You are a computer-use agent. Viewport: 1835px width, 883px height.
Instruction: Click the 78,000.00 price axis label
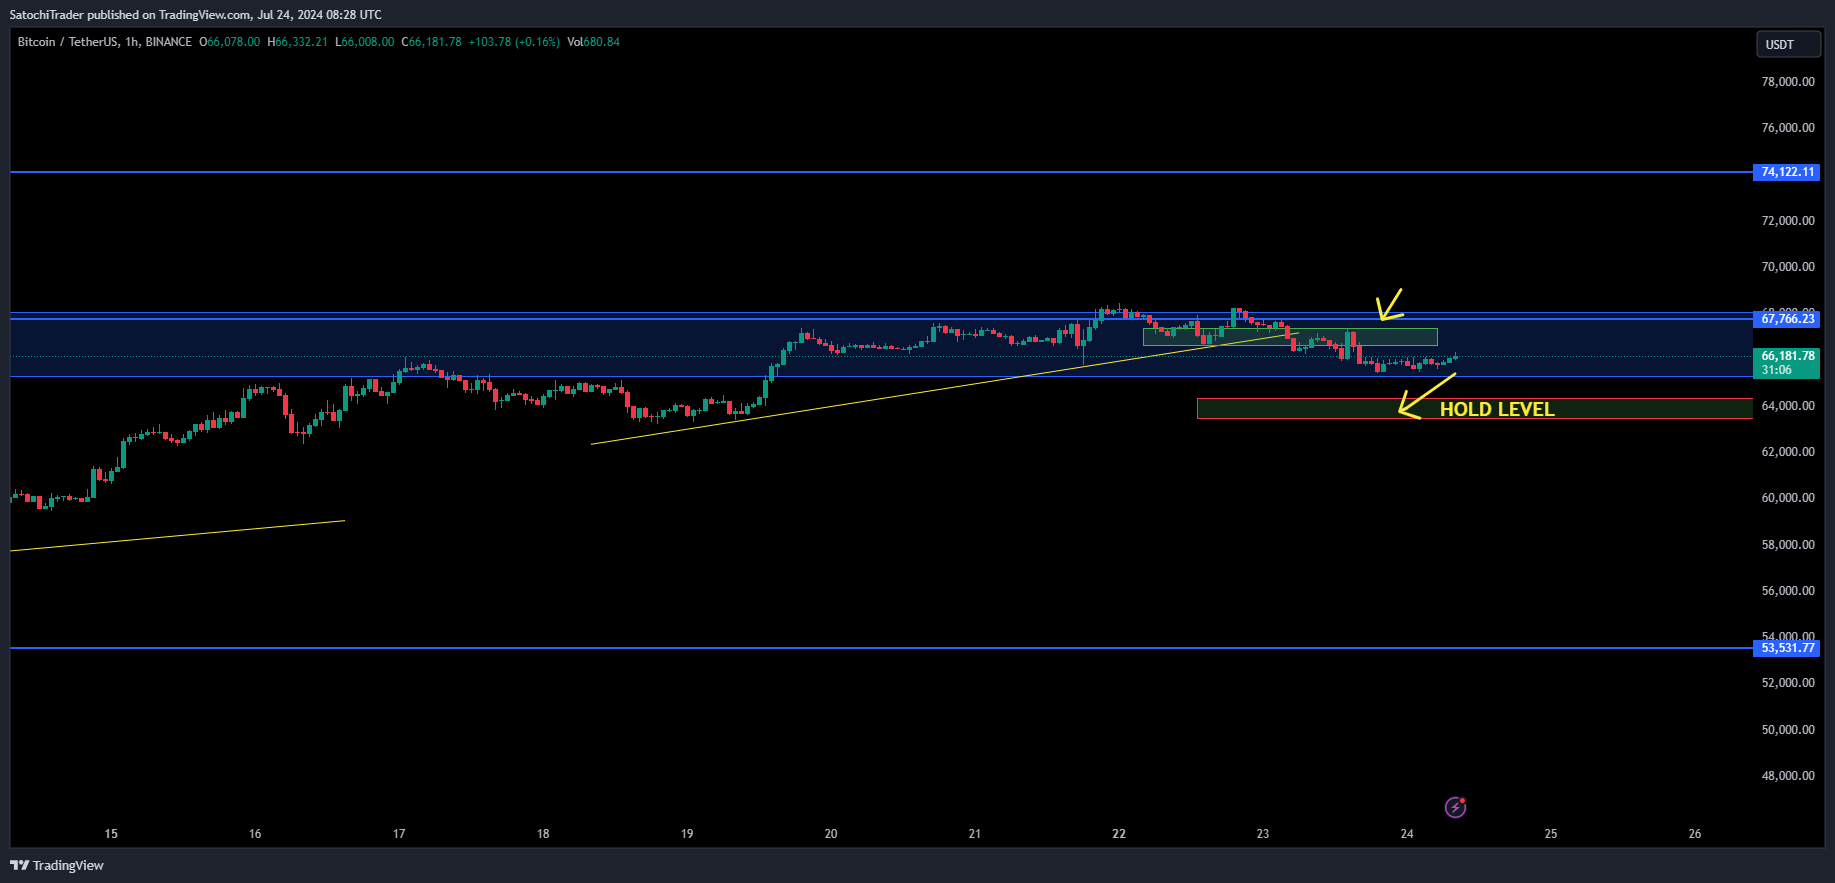1788,82
